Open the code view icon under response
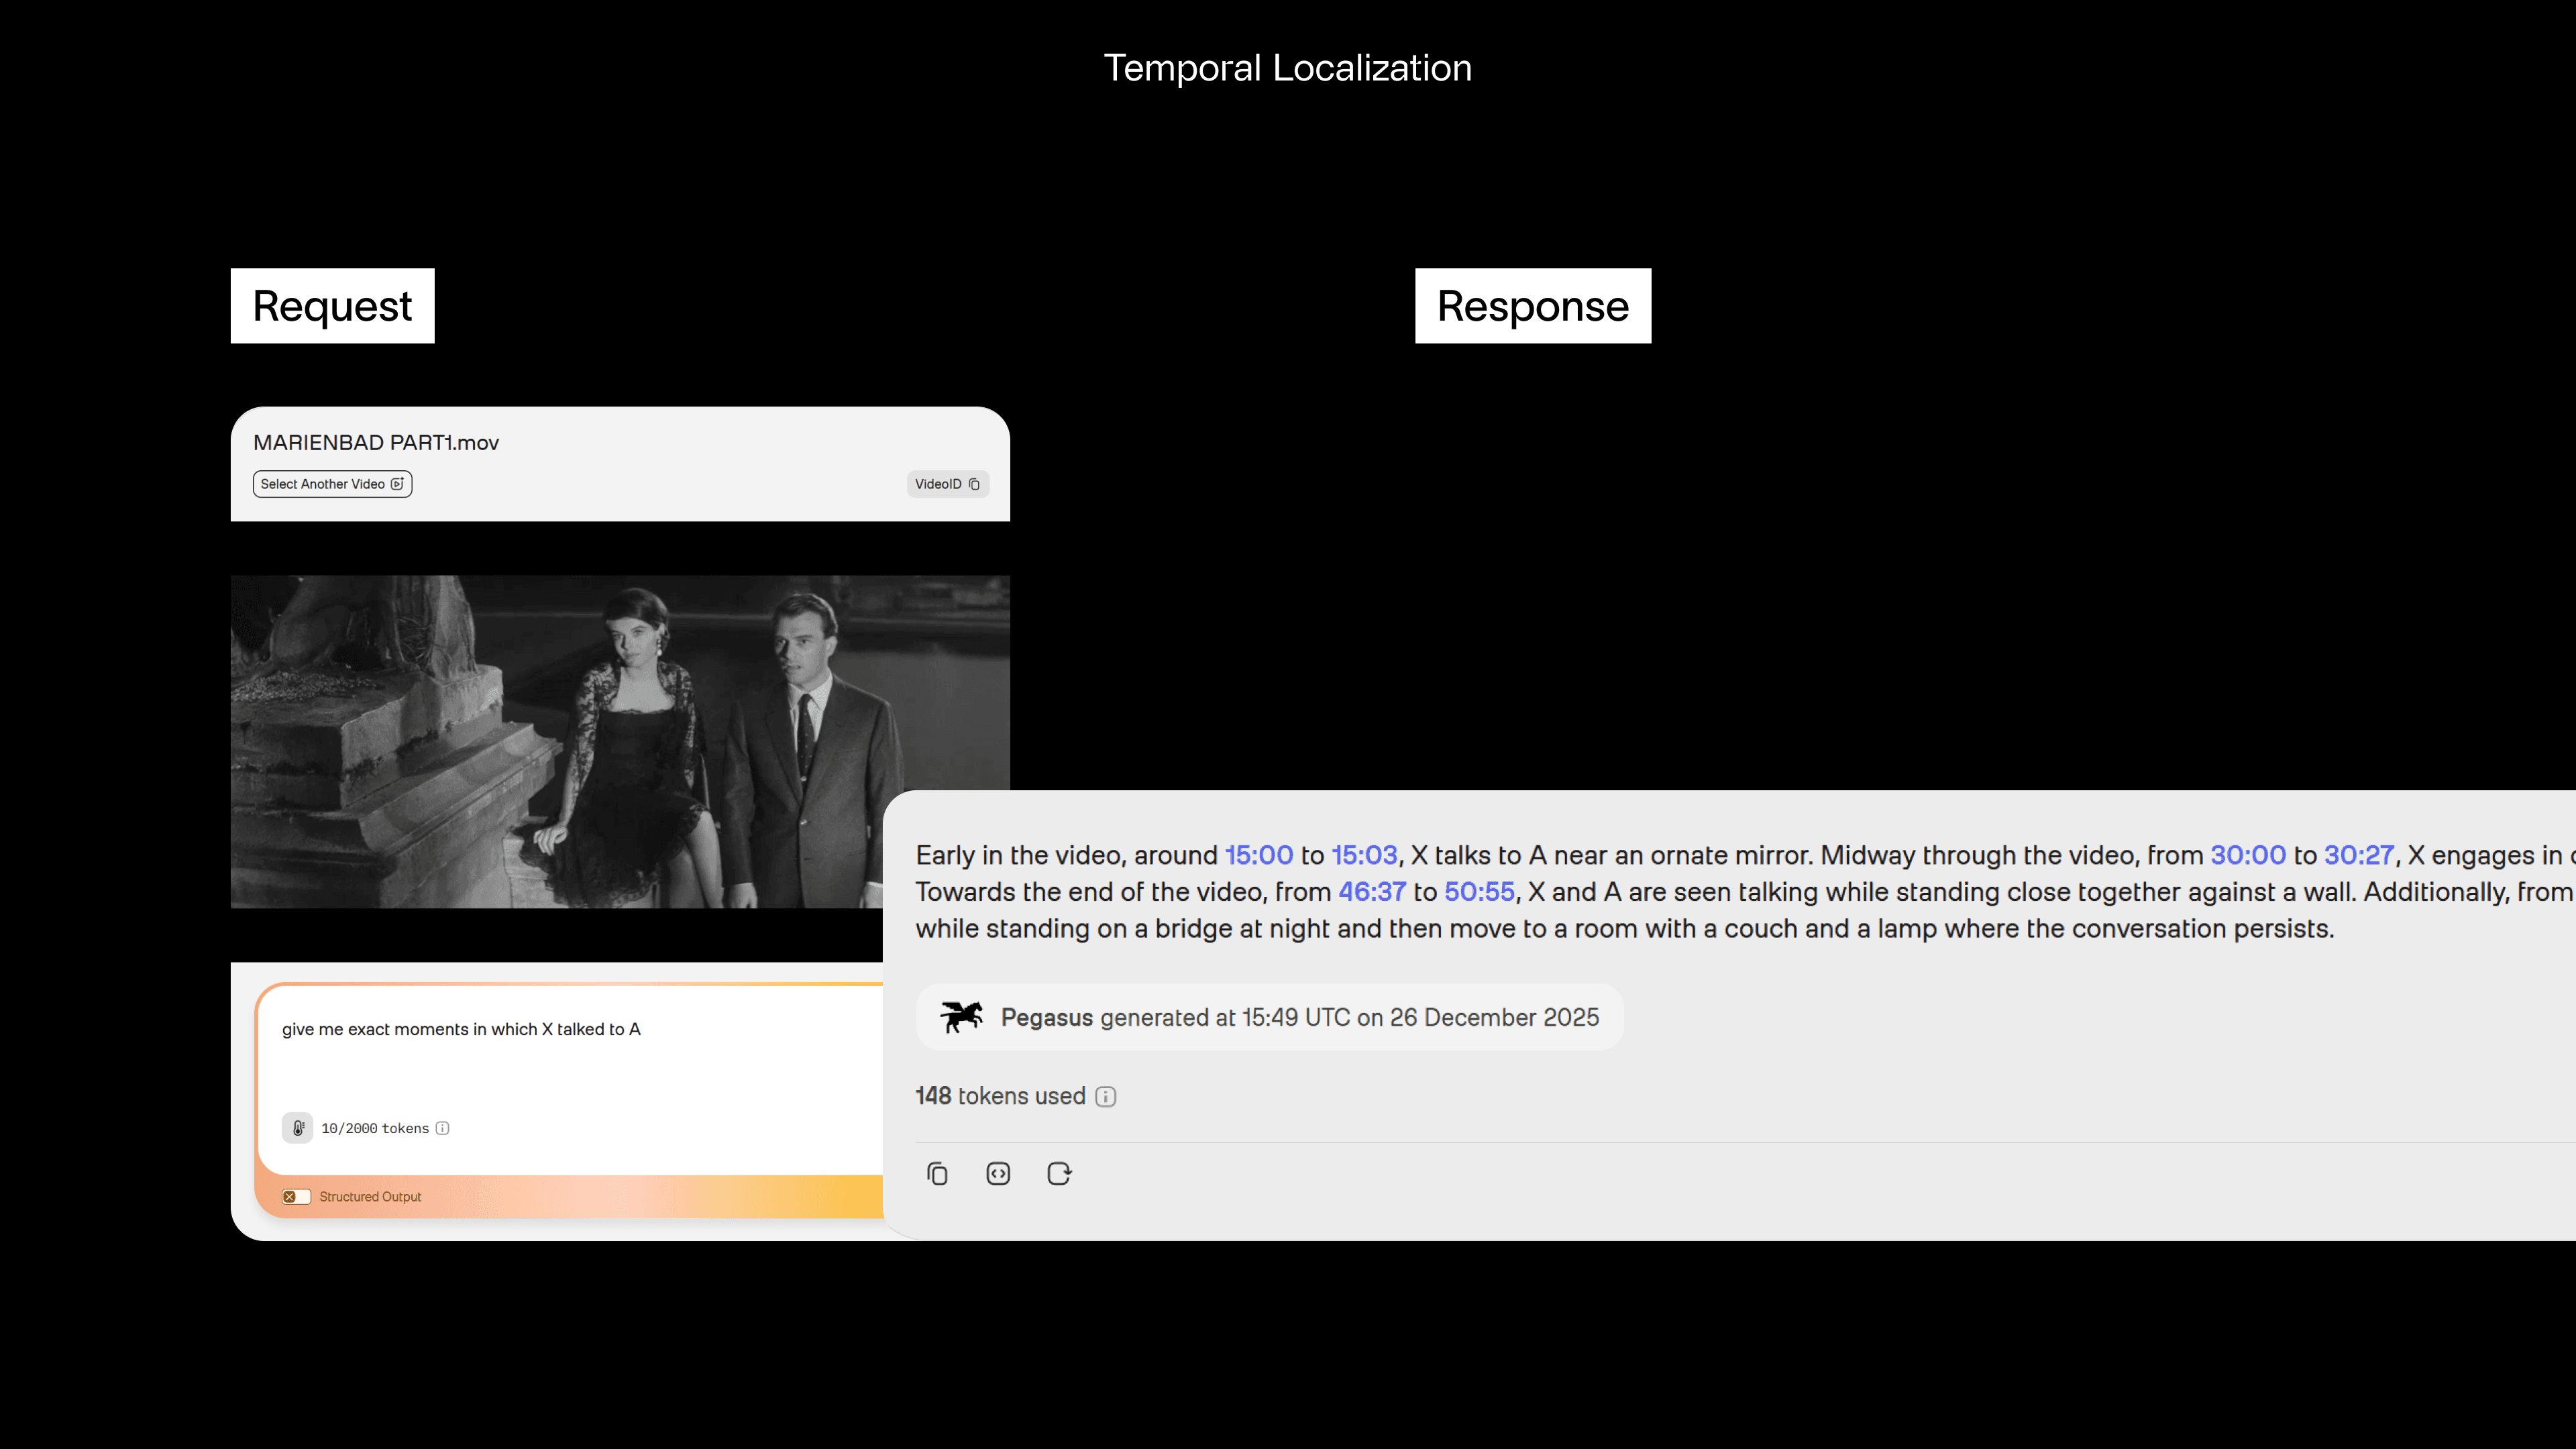The image size is (2576, 1449). (998, 1174)
